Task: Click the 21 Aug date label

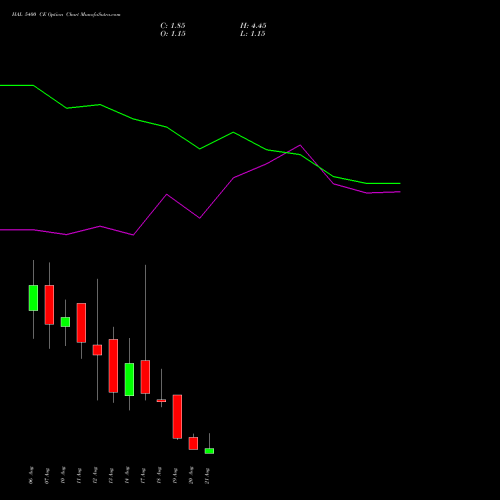Action: pos(207,475)
